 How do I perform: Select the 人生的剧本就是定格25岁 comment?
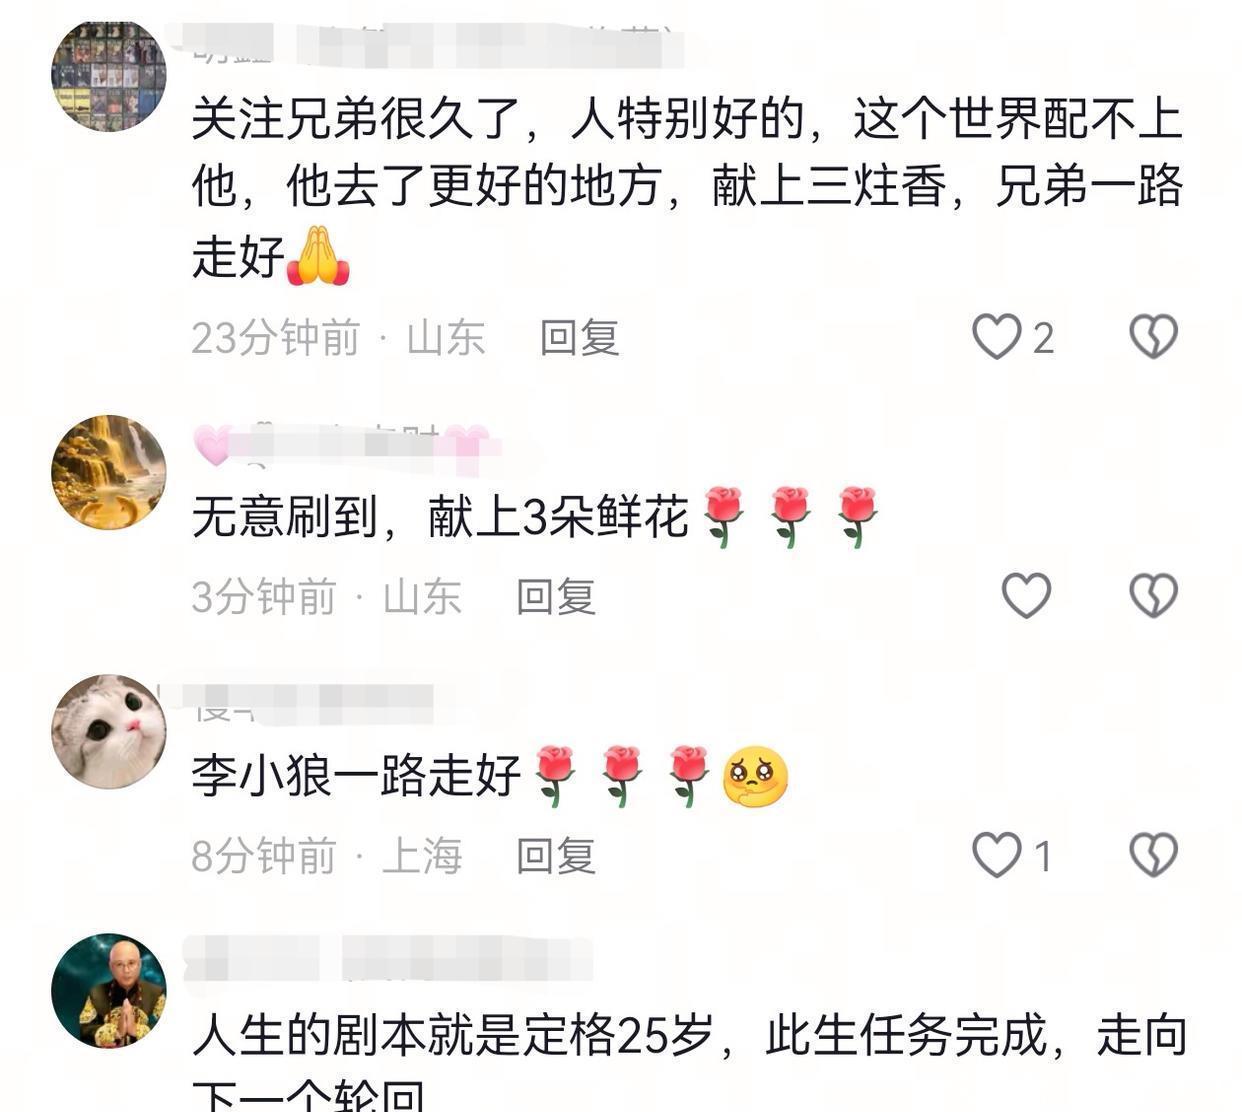click(690, 1062)
